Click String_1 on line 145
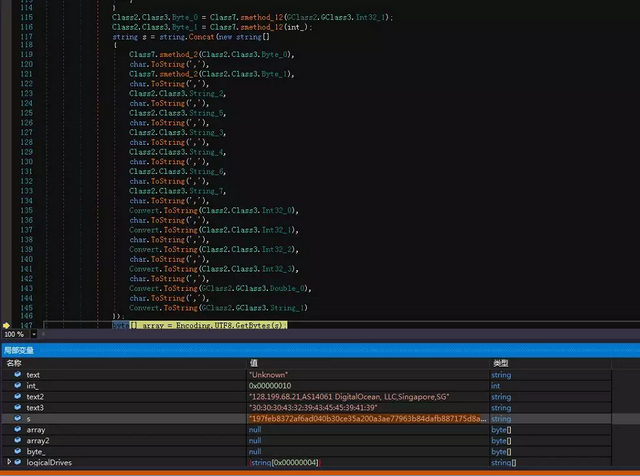The height and width of the screenshot is (476, 640). (x=288, y=308)
